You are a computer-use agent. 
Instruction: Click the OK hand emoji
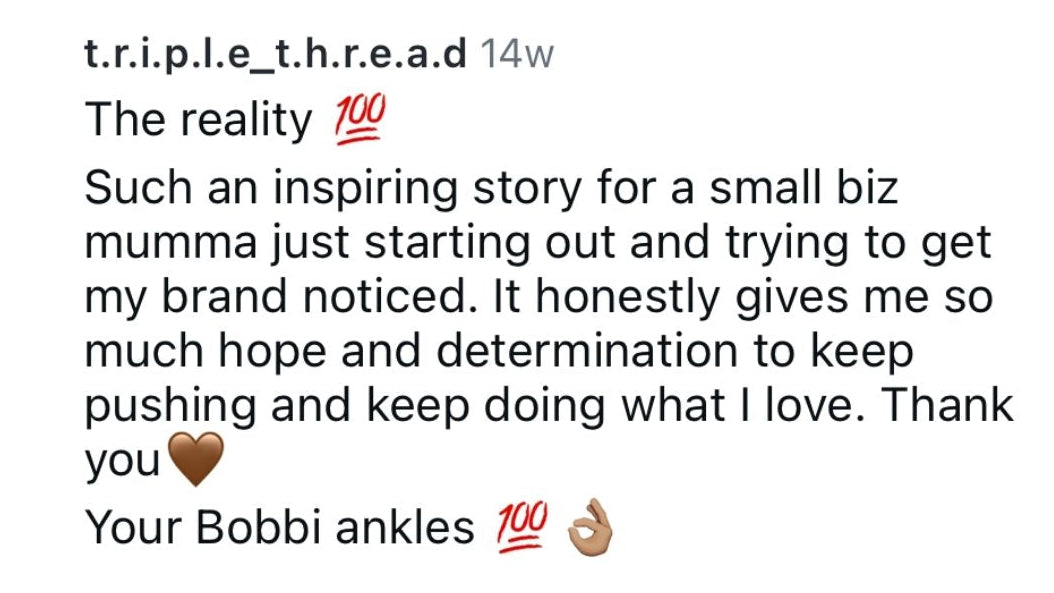tap(590, 526)
